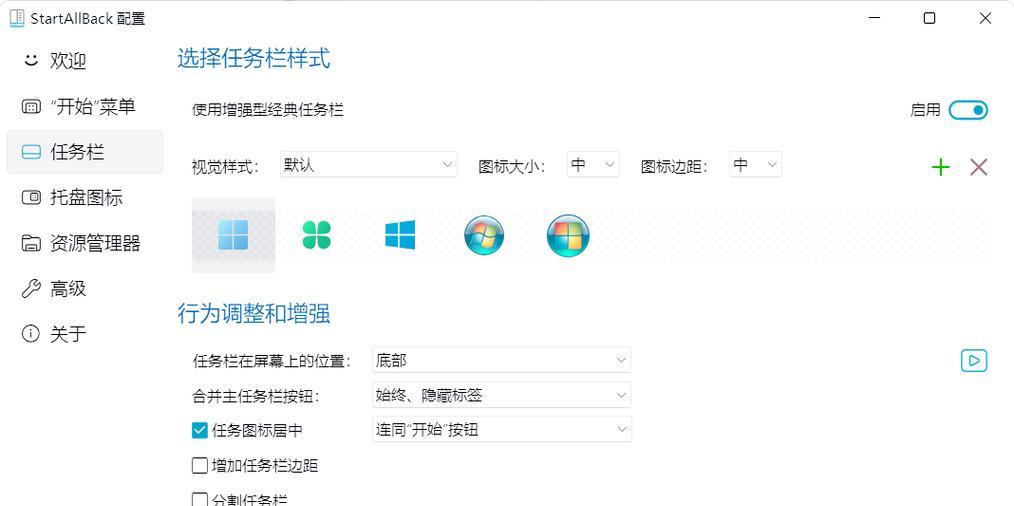Pick the Windows 7 orb start icon
The width and height of the screenshot is (1014, 506).
pos(484,235)
